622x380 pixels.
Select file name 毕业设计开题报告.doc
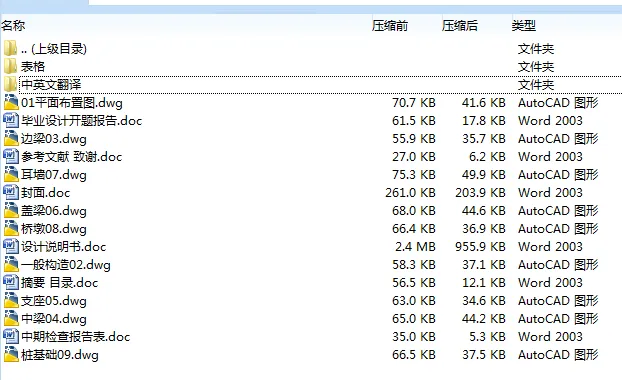[x=81, y=121]
